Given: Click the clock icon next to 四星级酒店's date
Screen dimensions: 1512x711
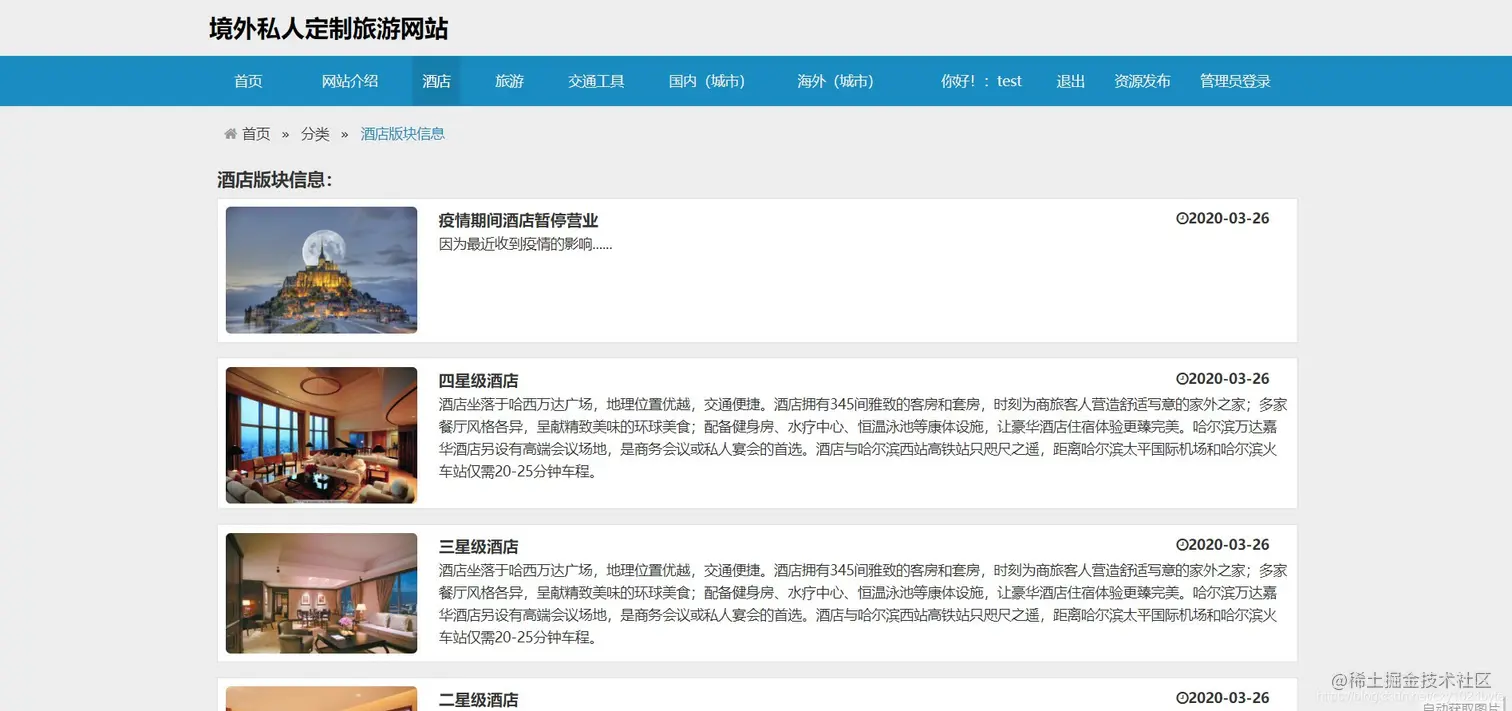Looking at the screenshot, I should (x=1182, y=378).
